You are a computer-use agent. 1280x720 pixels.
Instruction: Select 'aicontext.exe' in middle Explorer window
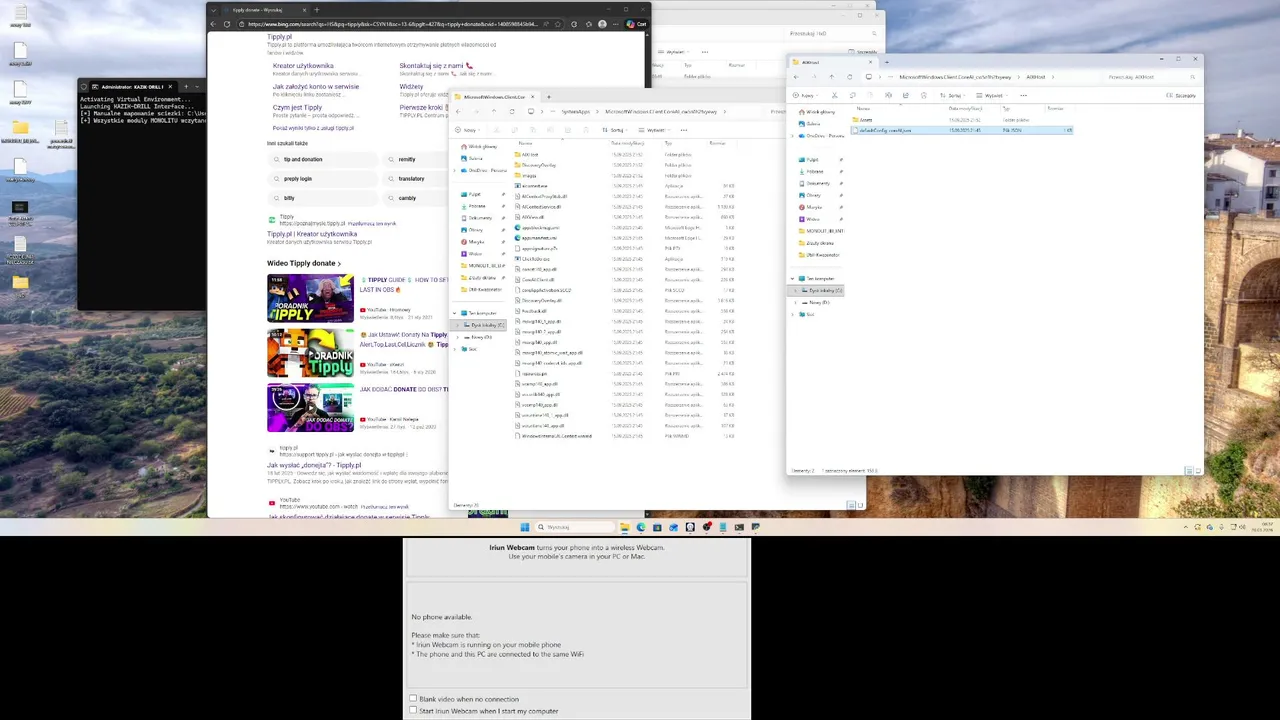point(535,186)
